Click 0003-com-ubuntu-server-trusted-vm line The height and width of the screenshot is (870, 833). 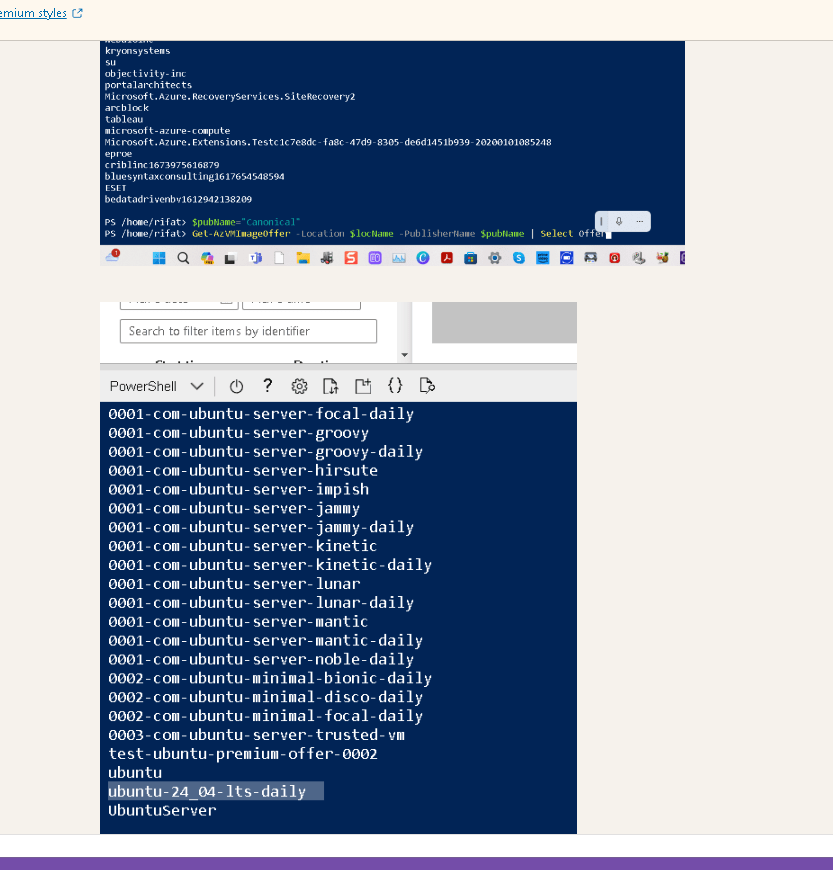(x=256, y=735)
